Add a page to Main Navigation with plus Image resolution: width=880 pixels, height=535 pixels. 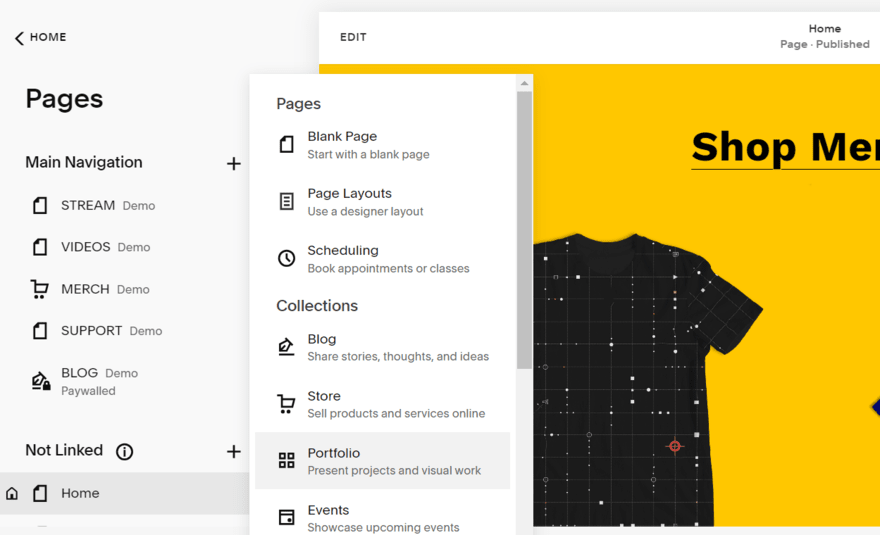[233, 163]
